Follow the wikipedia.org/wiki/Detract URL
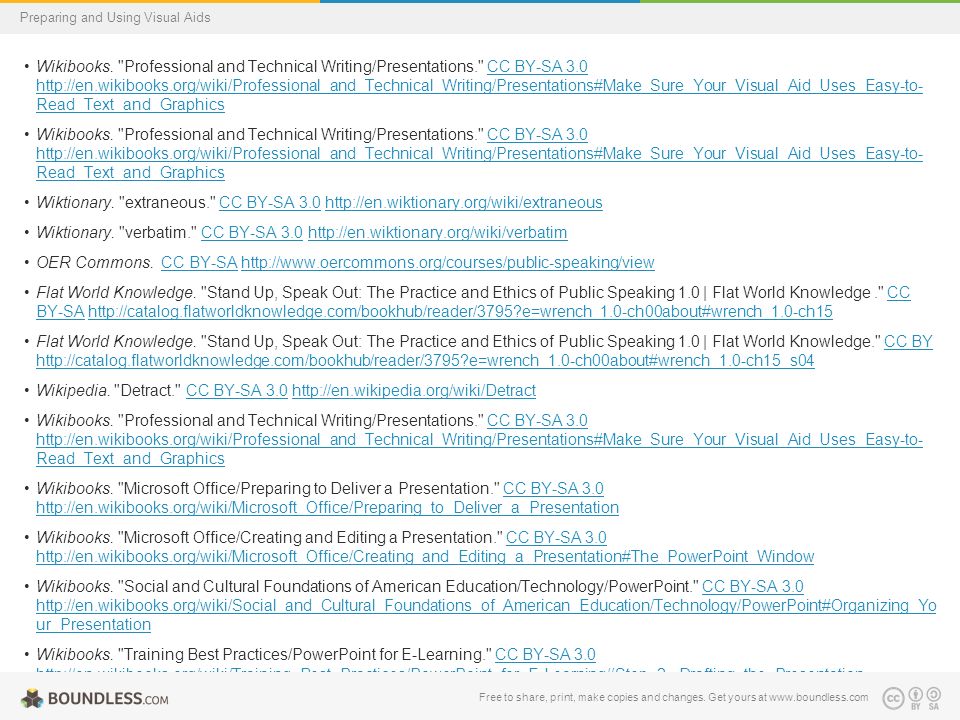 414,391
